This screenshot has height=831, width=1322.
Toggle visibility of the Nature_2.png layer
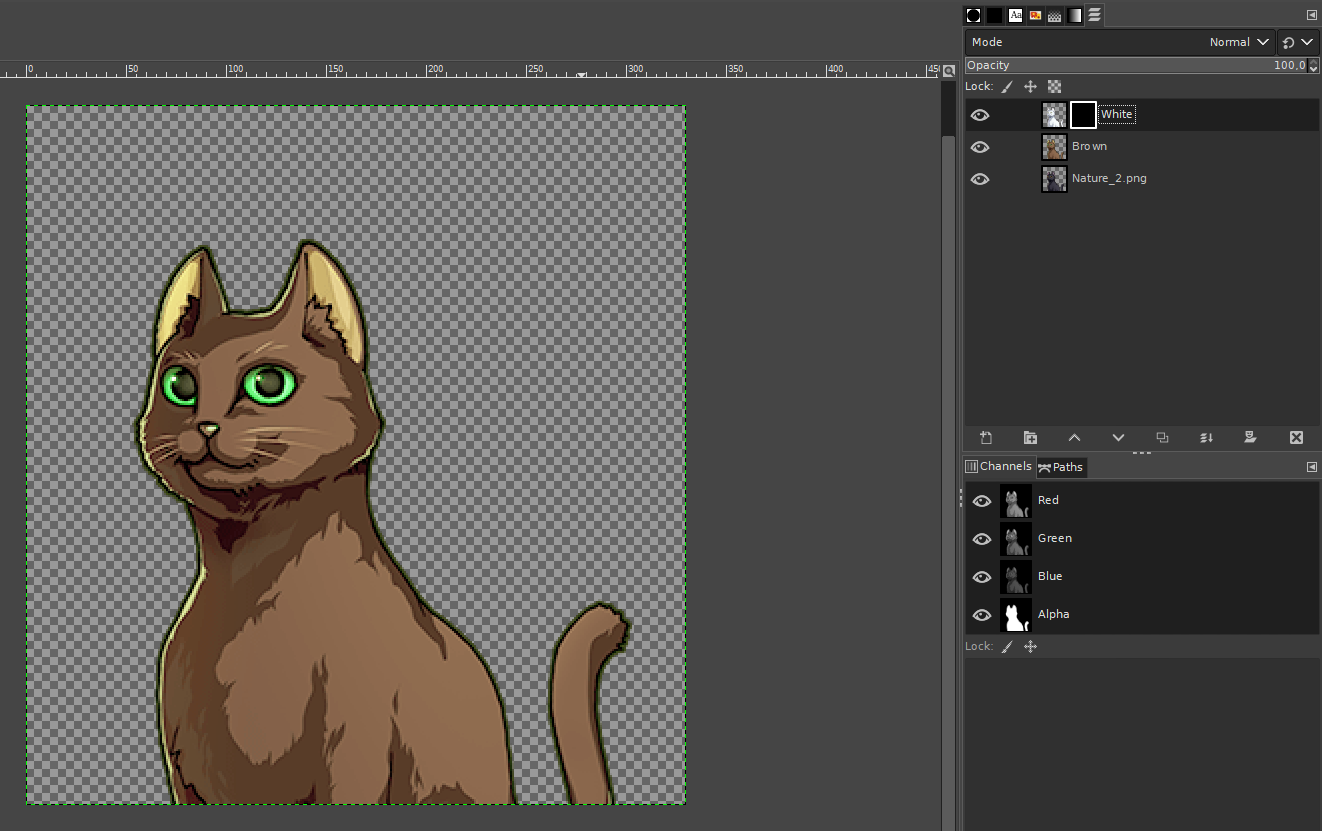(980, 179)
